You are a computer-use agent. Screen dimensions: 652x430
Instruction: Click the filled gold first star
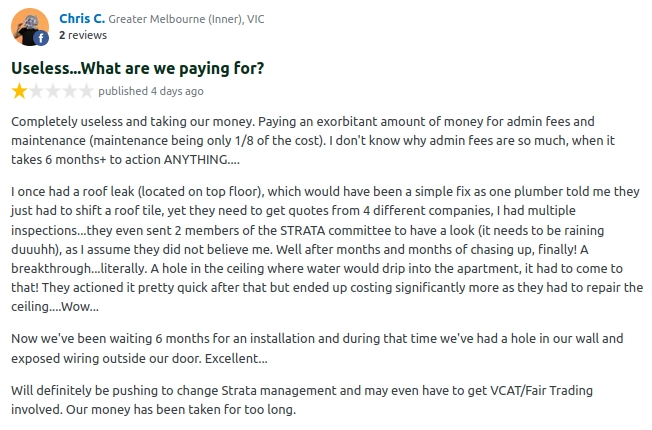(x=19, y=91)
